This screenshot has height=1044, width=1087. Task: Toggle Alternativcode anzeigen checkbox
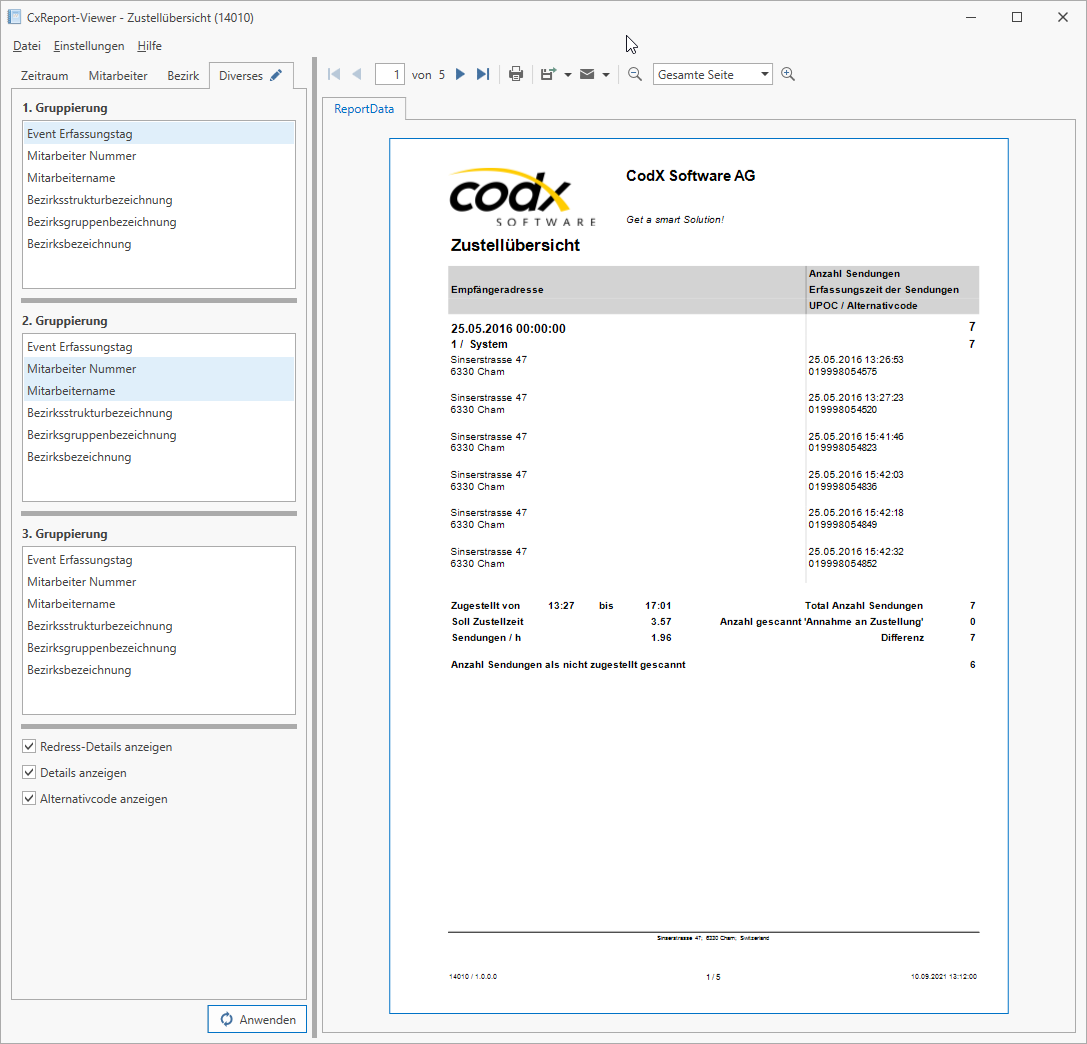coord(29,799)
